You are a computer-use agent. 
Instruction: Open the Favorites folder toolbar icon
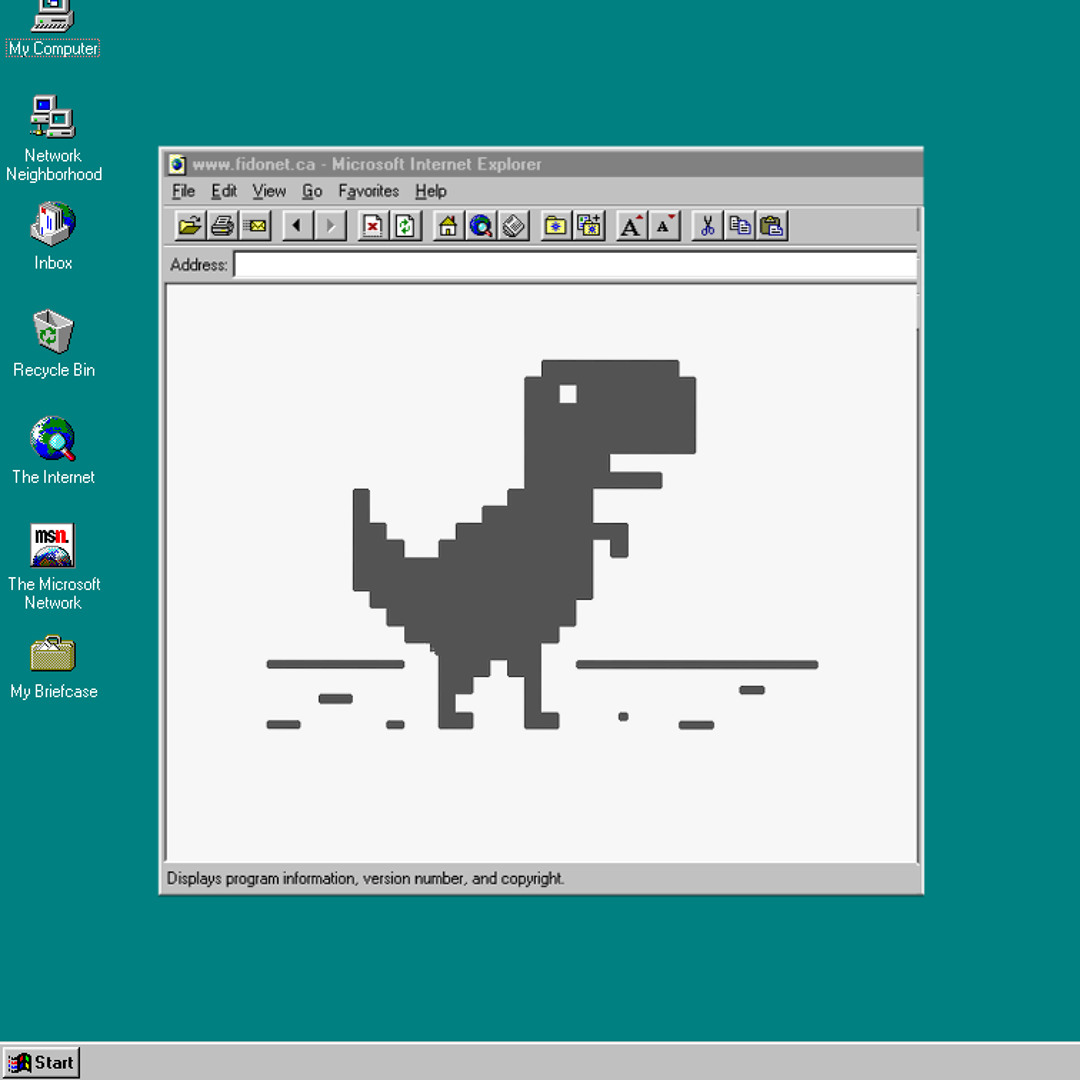click(555, 226)
